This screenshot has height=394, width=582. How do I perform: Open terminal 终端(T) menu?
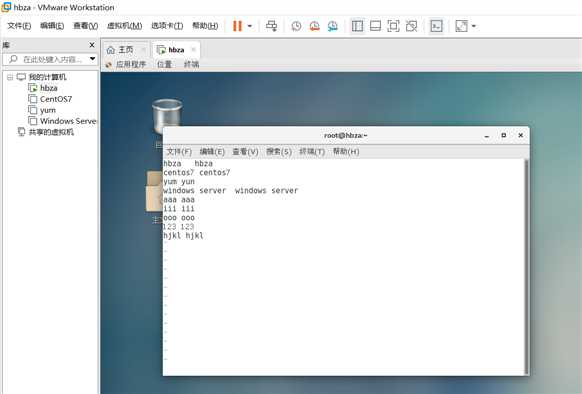click(312, 152)
